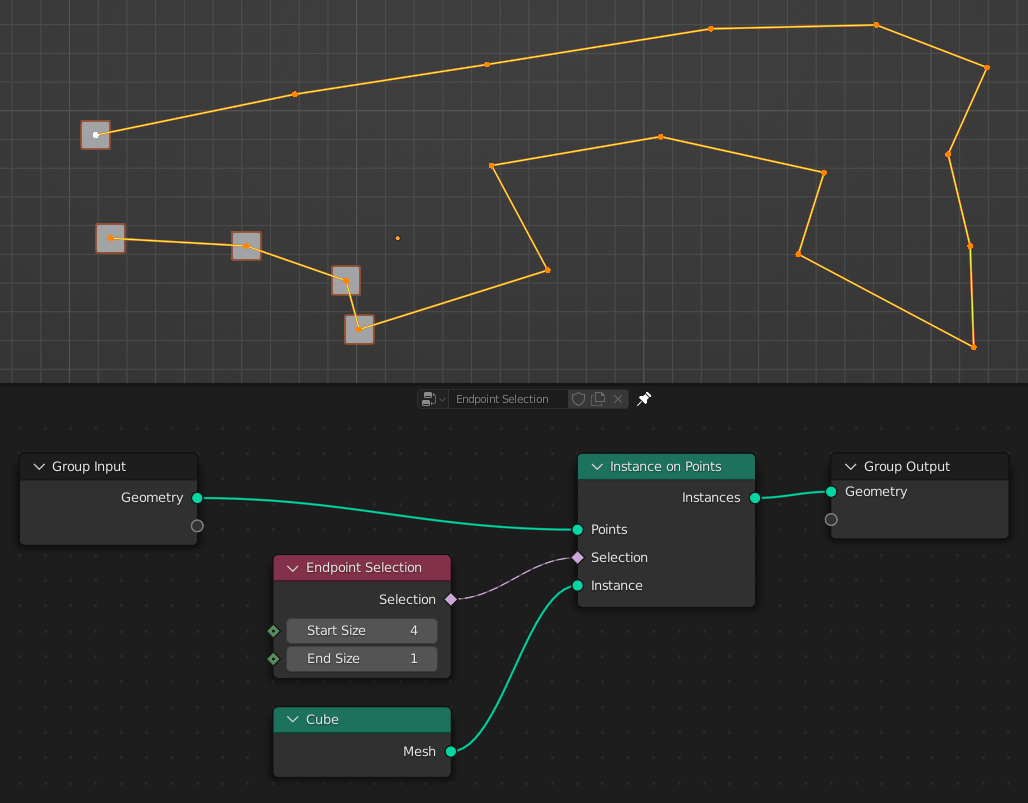Click the Start Size value slider
The width and height of the screenshot is (1028, 803).
coord(361,630)
